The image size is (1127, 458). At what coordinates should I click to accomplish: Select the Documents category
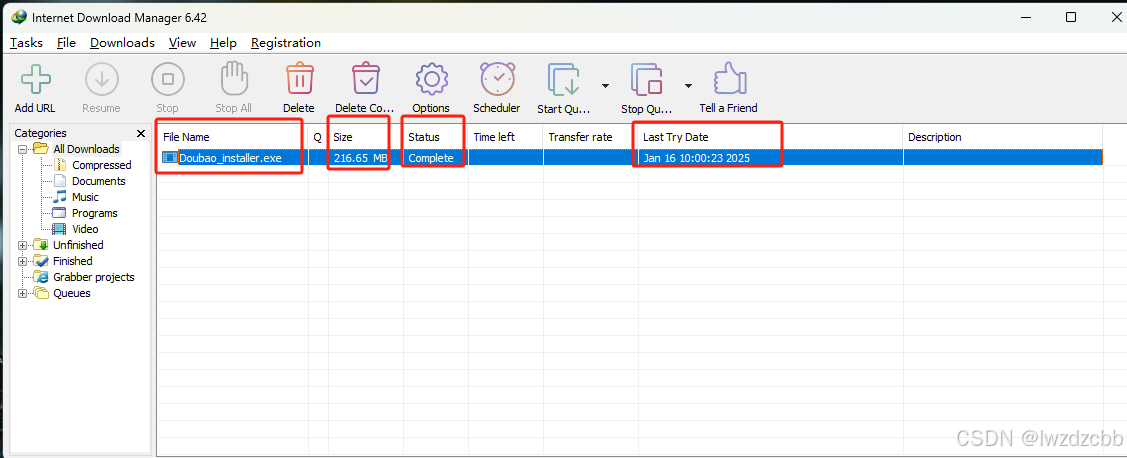[x=98, y=181]
